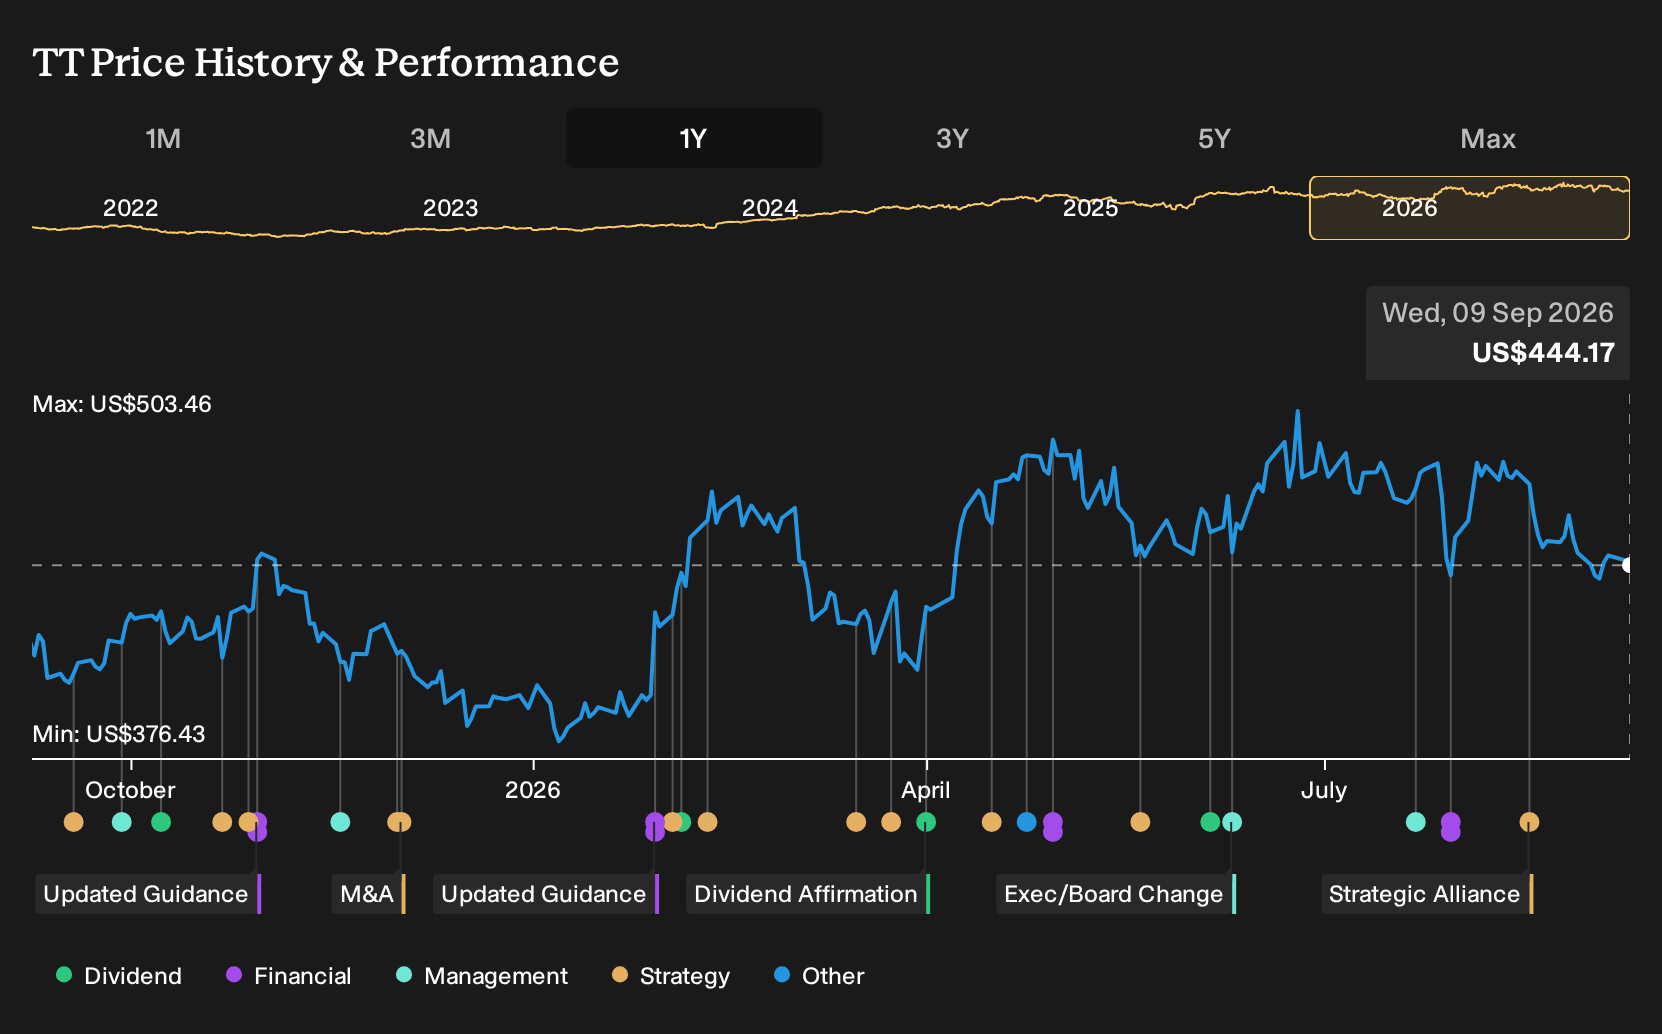Image resolution: width=1662 pixels, height=1034 pixels.
Task: Click the first orange strategy marker at far left
Action: point(73,822)
